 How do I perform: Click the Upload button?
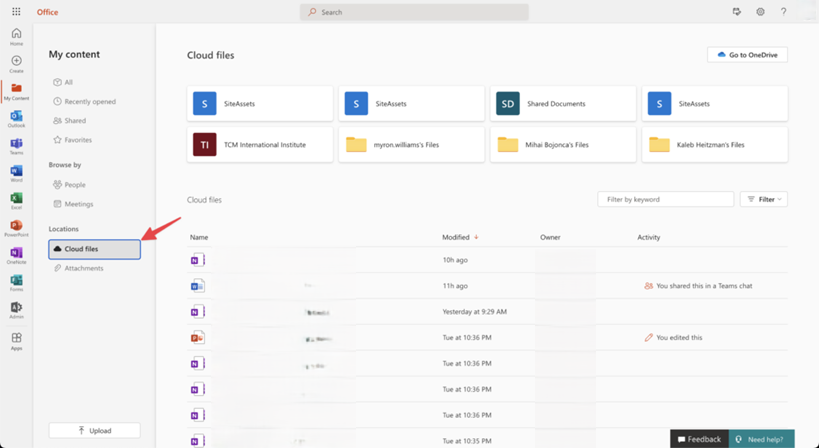(94, 431)
